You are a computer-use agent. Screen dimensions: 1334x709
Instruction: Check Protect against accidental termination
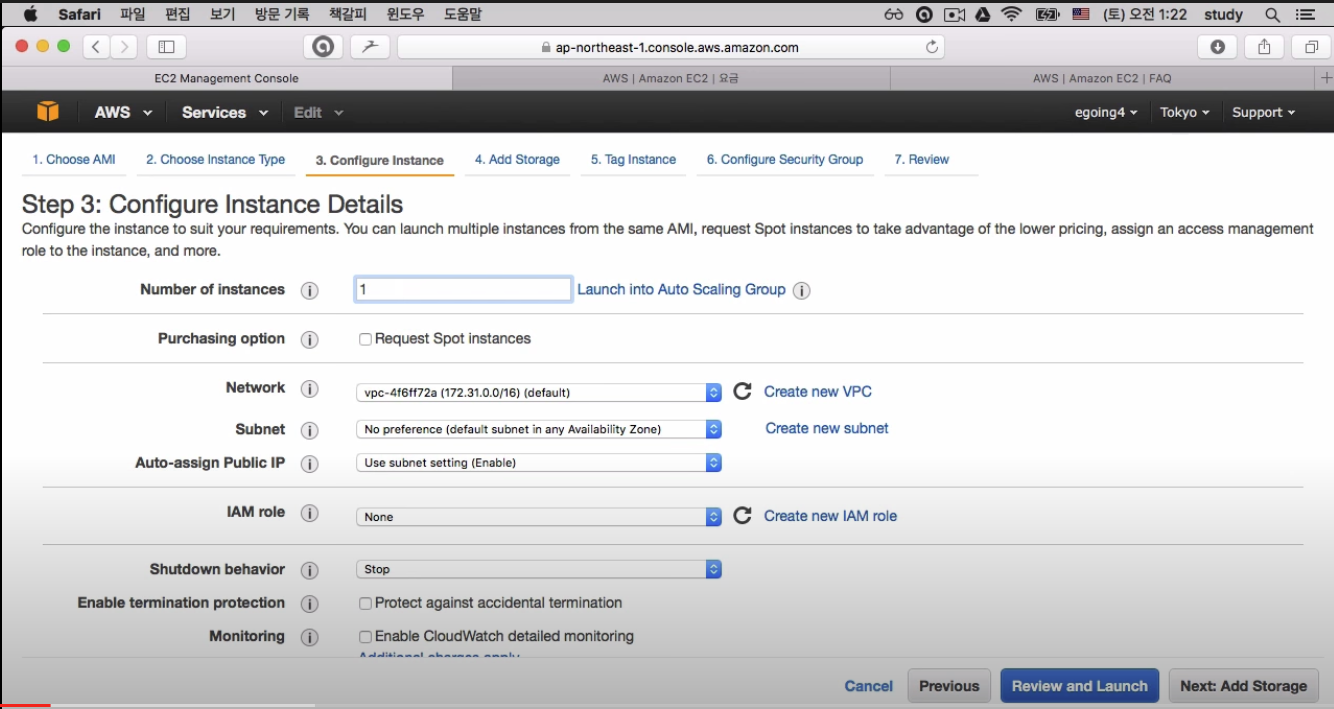[365, 603]
